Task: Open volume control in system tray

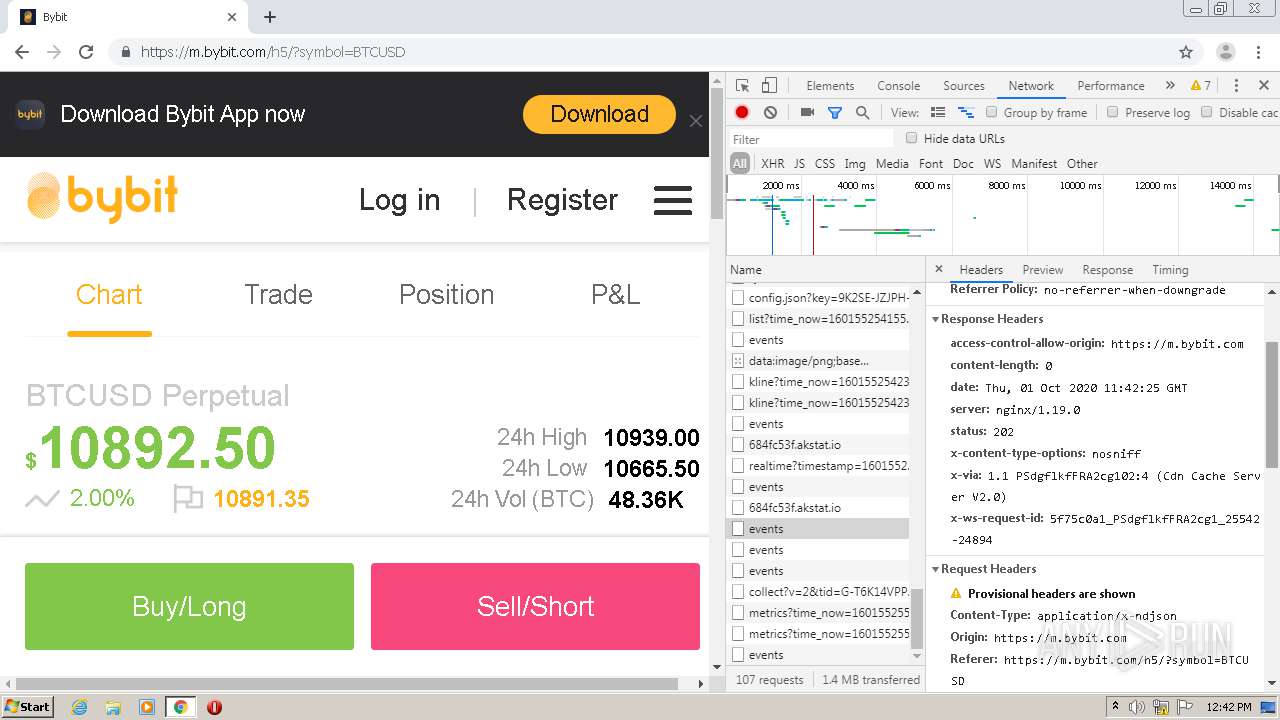Action: pos(1137,707)
